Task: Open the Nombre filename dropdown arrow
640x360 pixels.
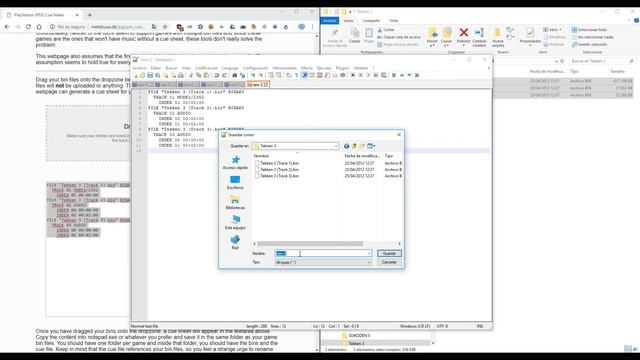Action: (369, 253)
